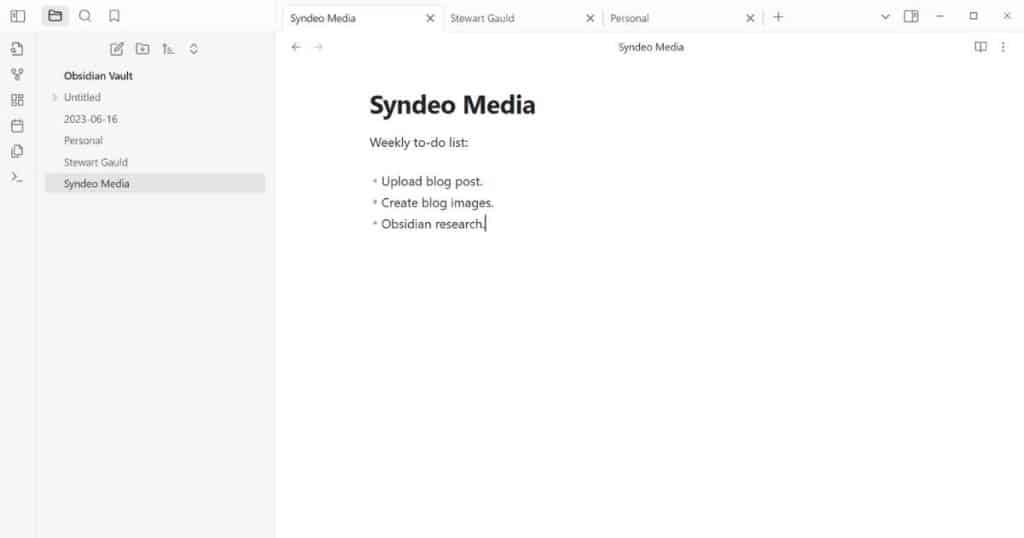The height and width of the screenshot is (538, 1024).
Task: Place cursor in Create blog images item
Action: (438, 203)
